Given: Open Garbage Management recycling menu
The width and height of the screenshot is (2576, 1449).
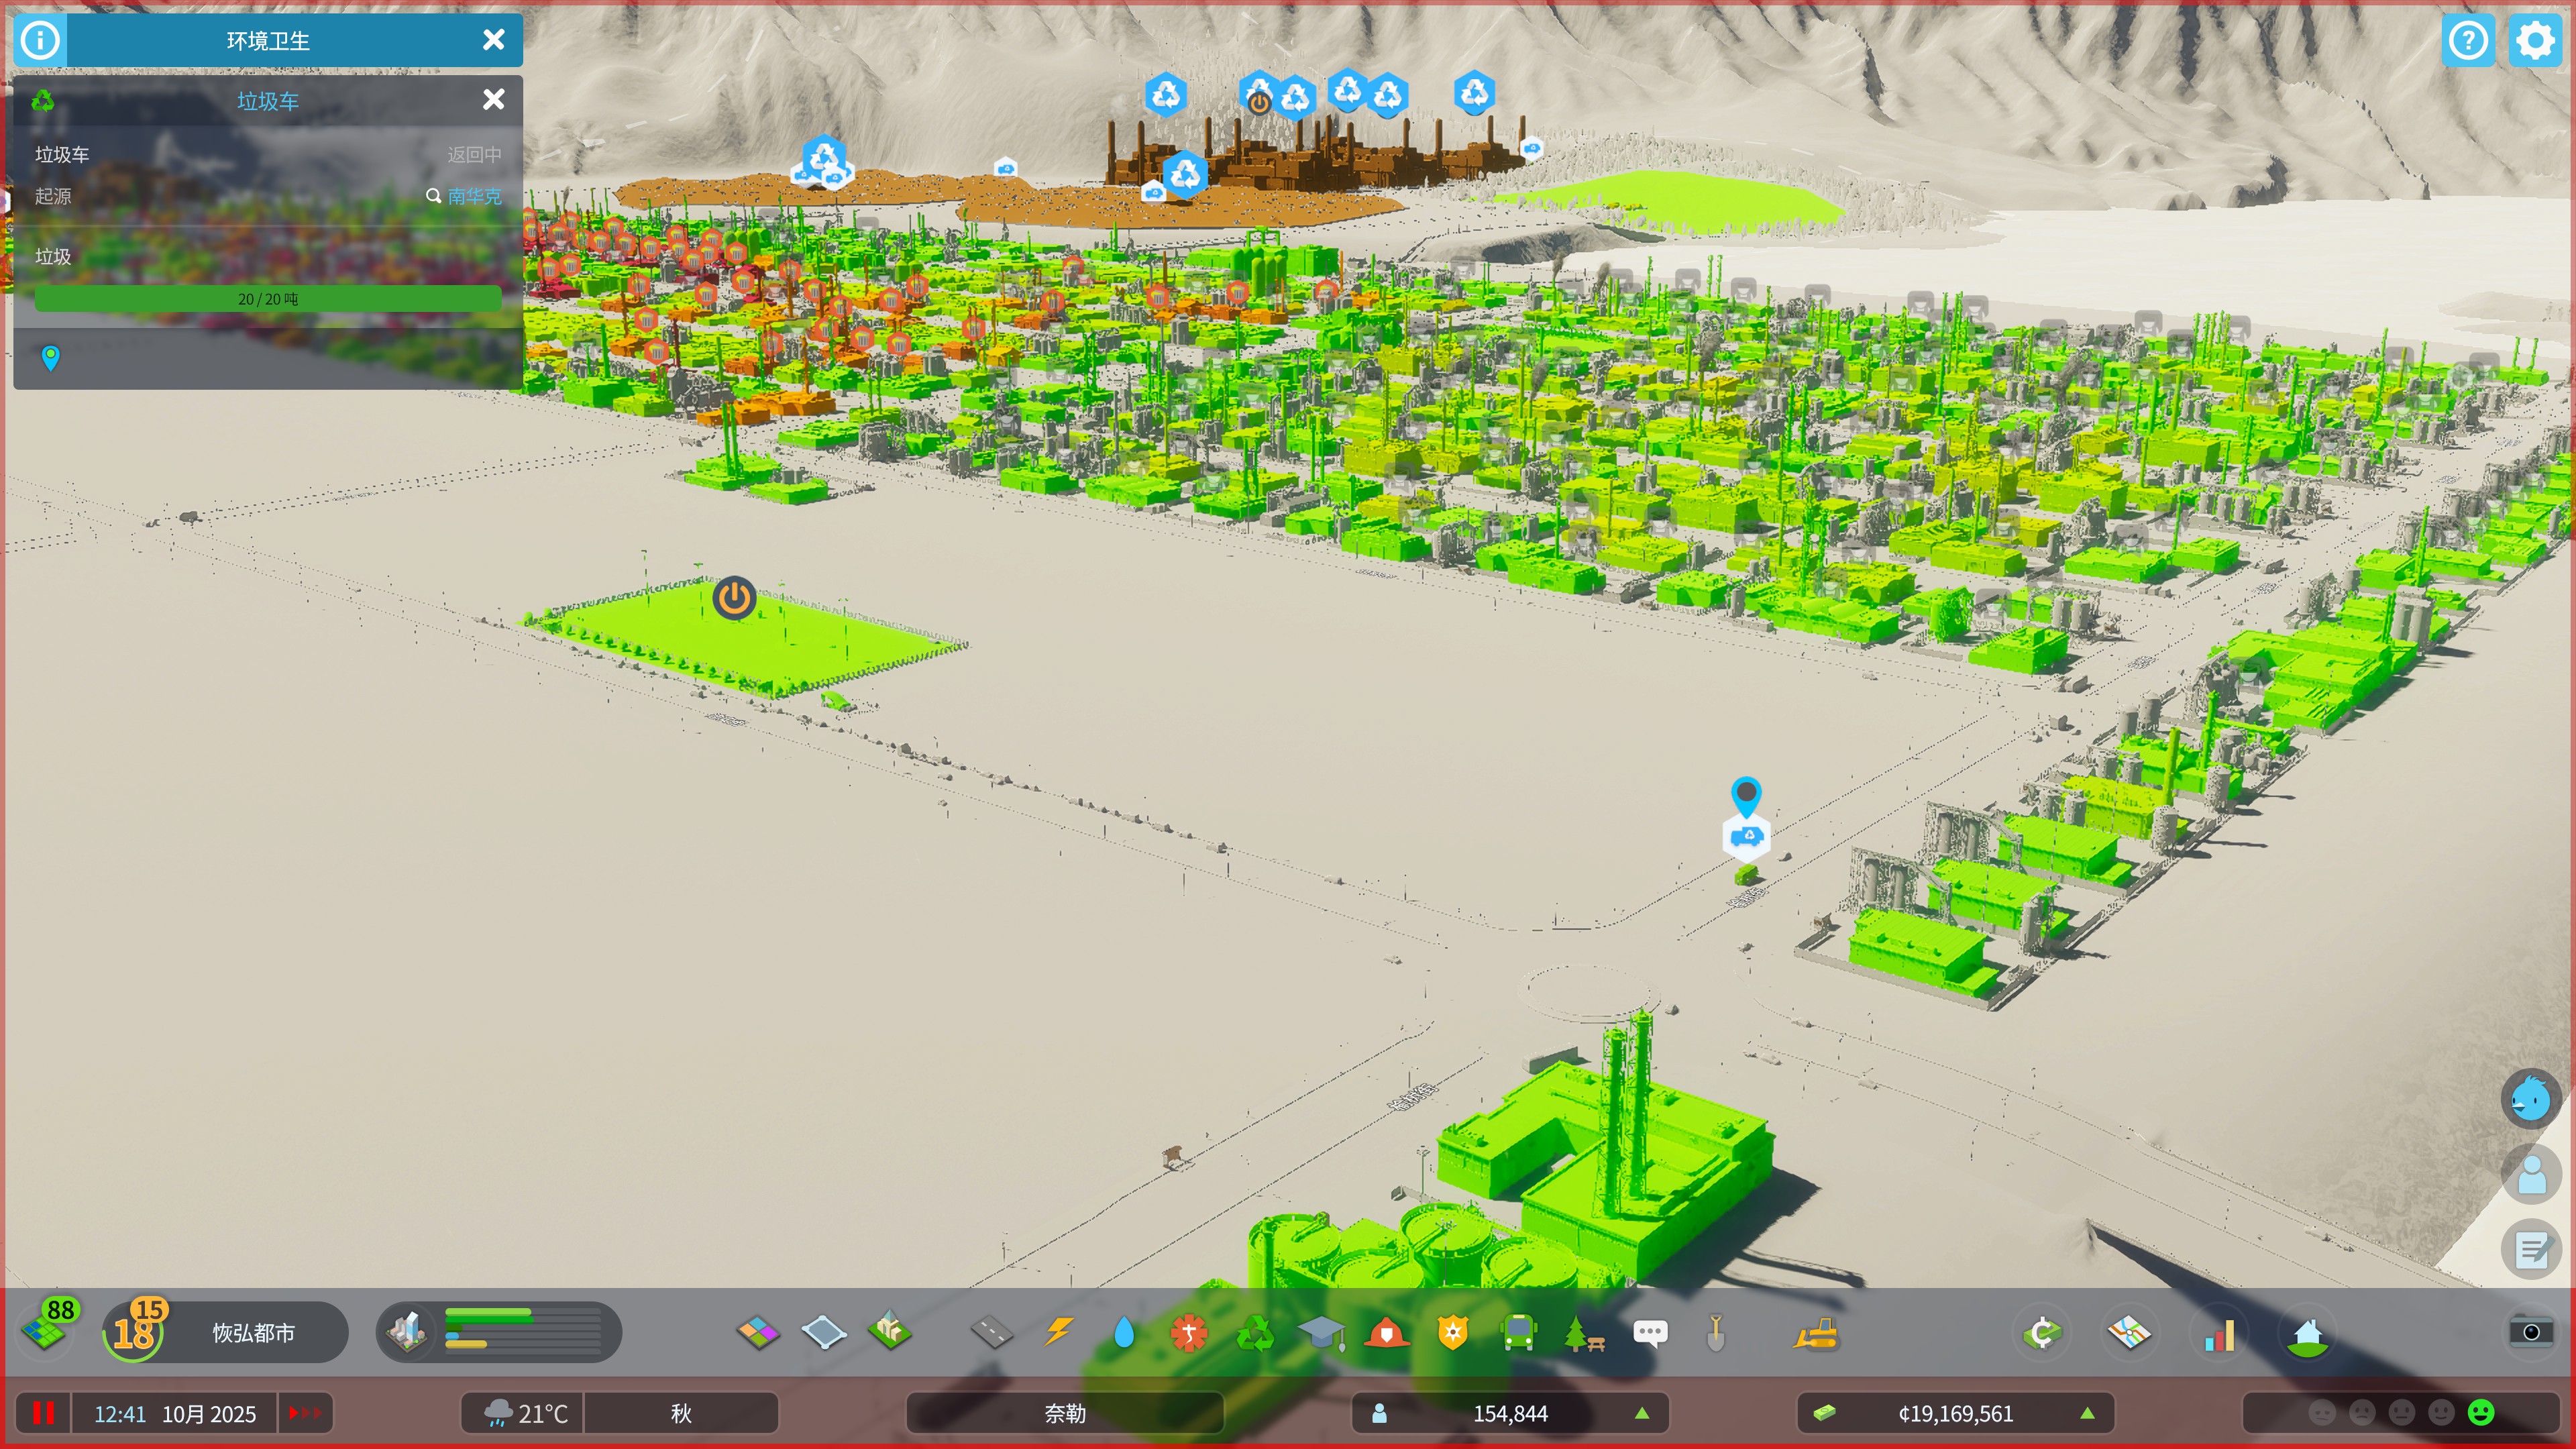Looking at the screenshot, I should pyautogui.click(x=1255, y=1333).
